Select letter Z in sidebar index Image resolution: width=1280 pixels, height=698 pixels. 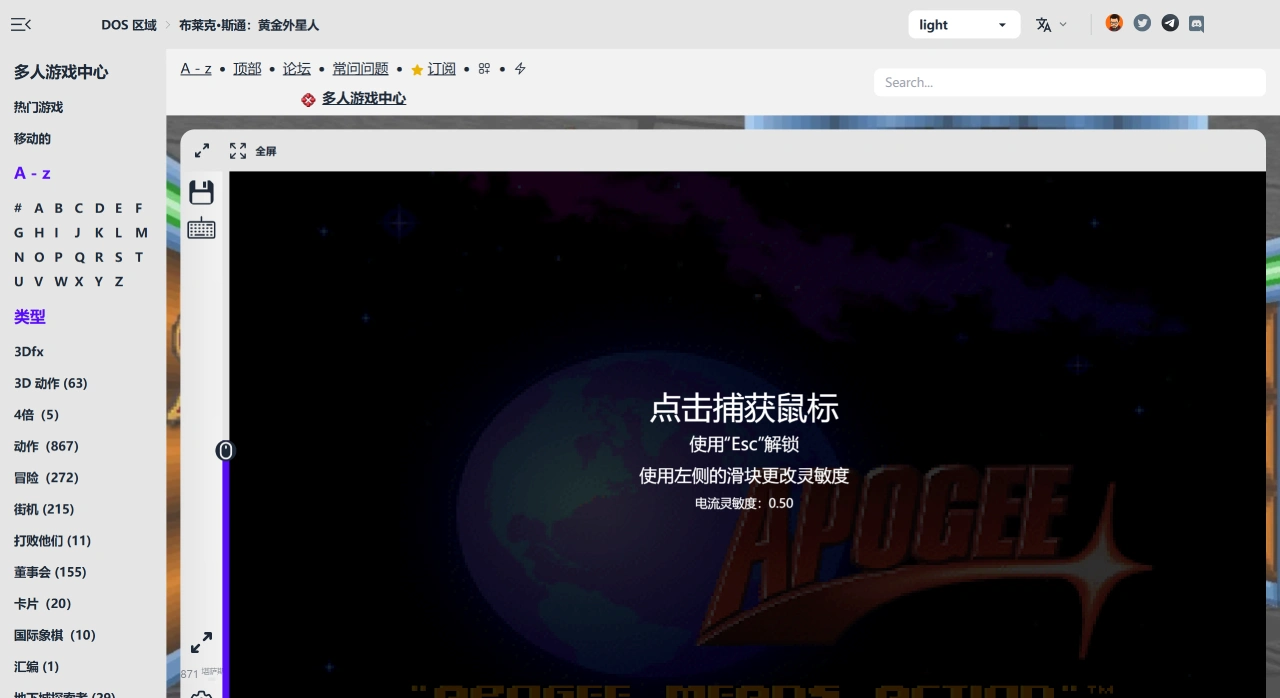click(x=119, y=281)
